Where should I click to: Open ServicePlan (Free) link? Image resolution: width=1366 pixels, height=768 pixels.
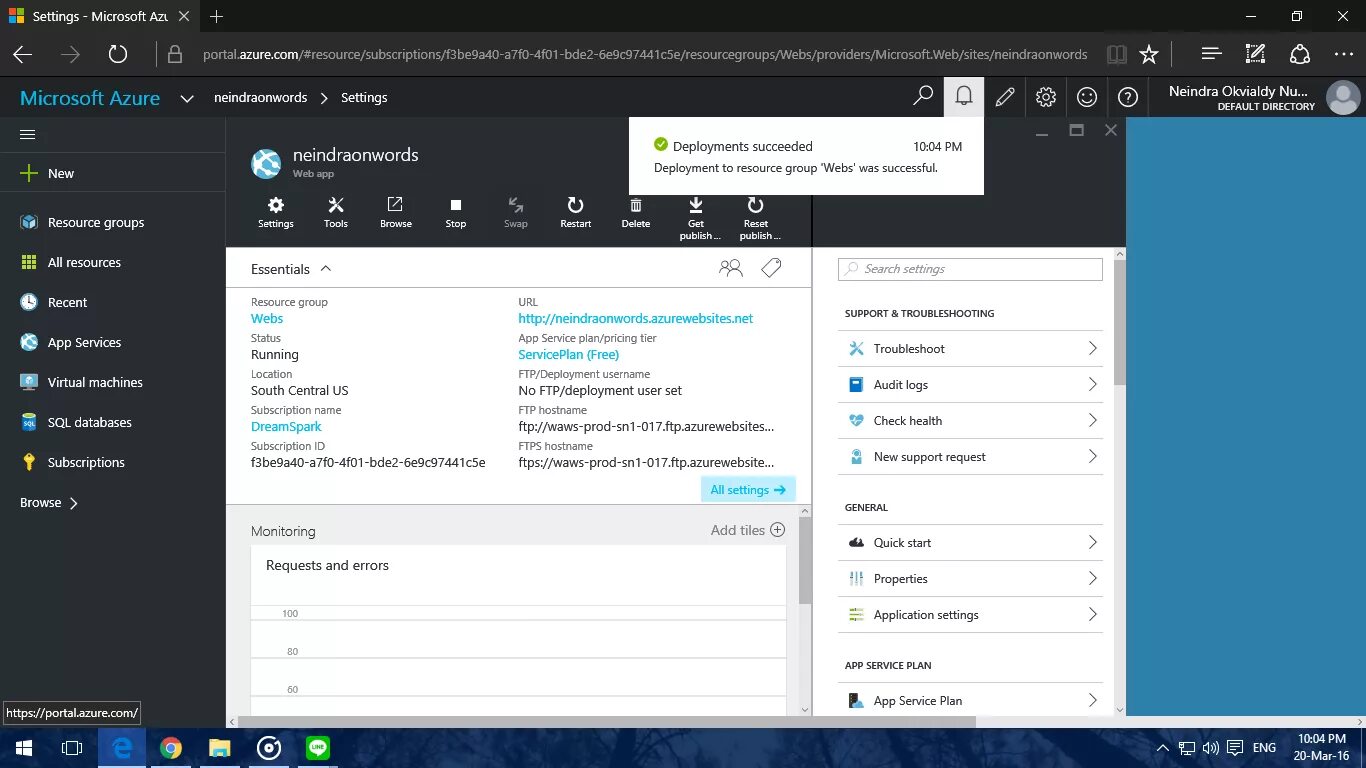[569, 355]
